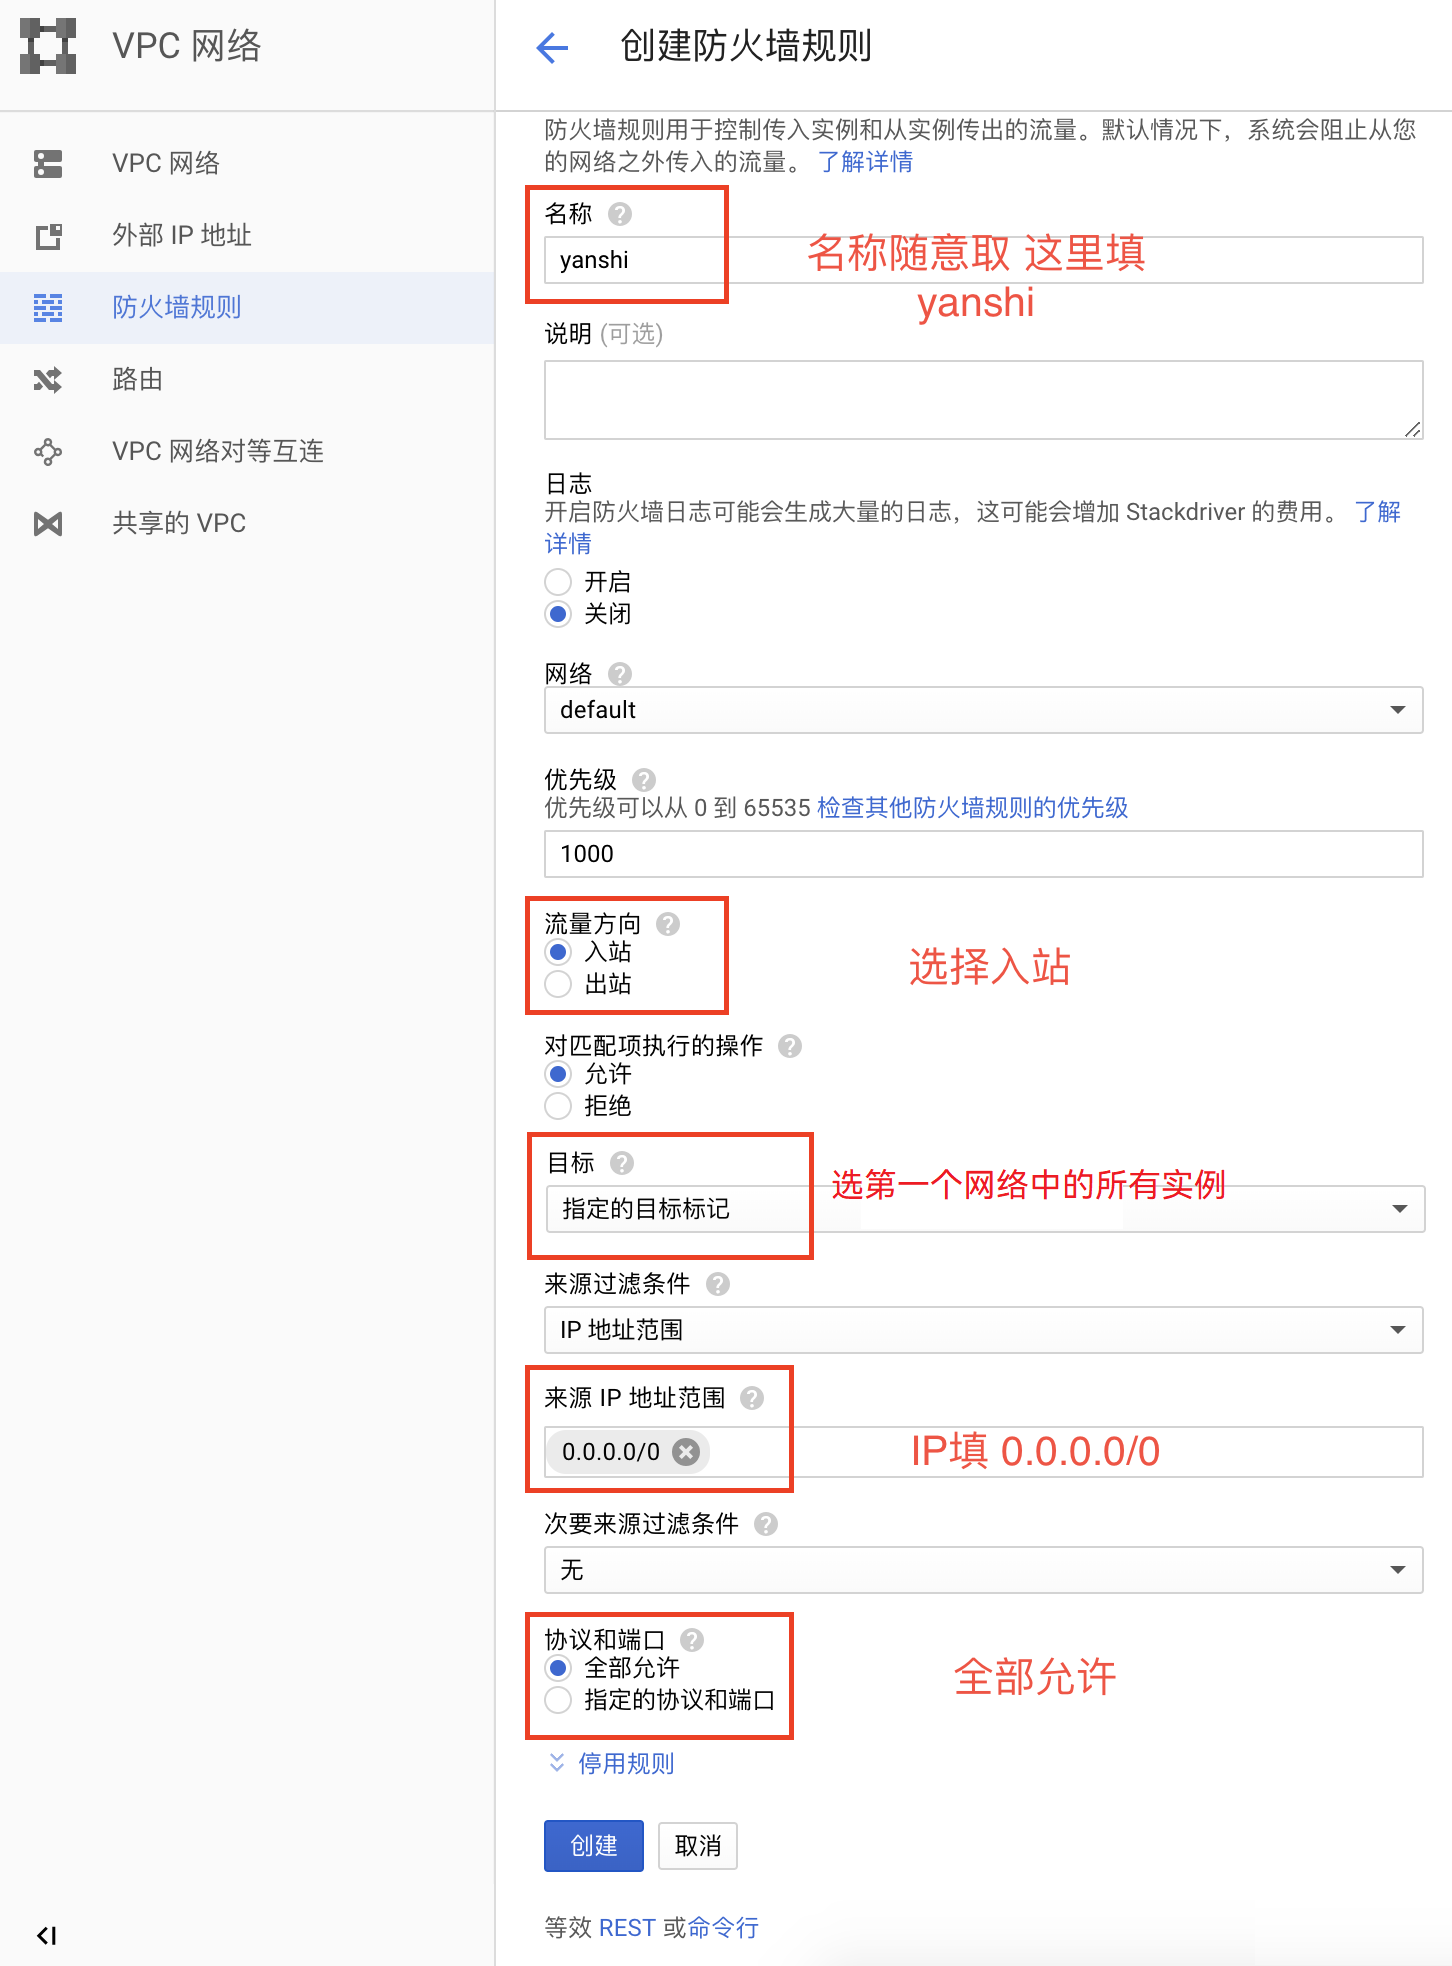Select 关闭 for firewall logs
Viewport: 1452px width, 1966px height.
coord(558,614)
